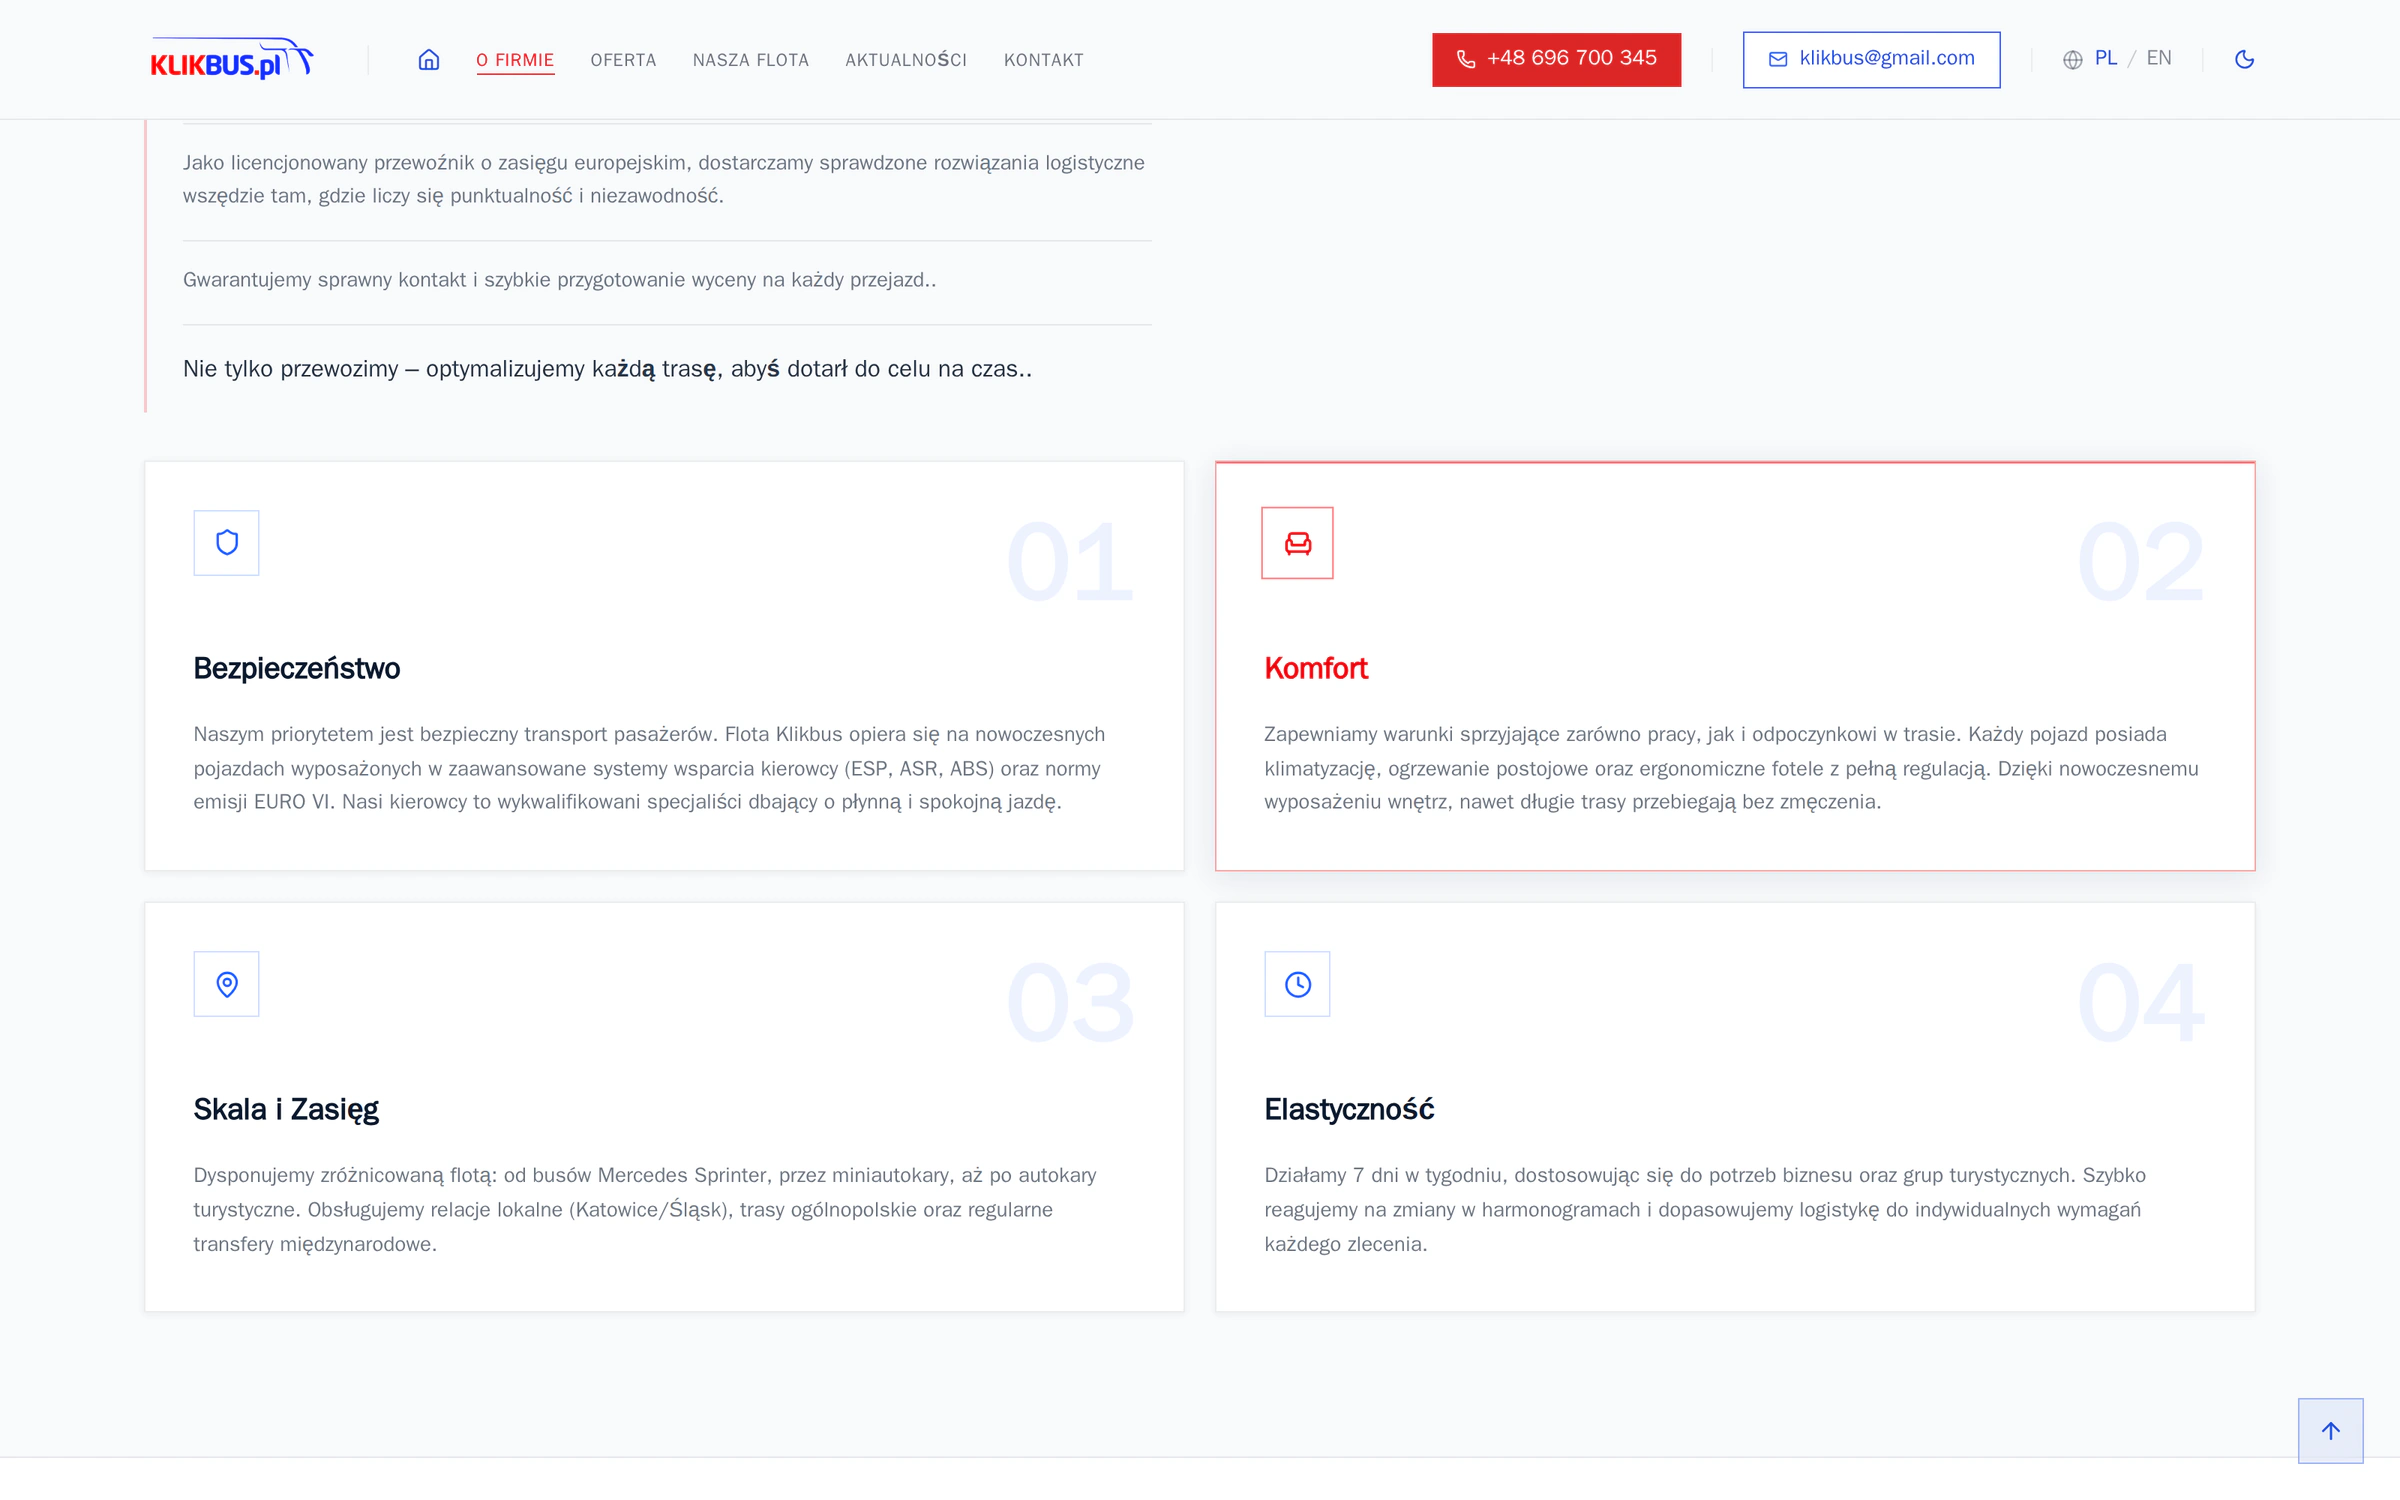Toggle dark mode with the moon icon
Viewport: 2400px width, 1500px height.
click(2244, 59)
